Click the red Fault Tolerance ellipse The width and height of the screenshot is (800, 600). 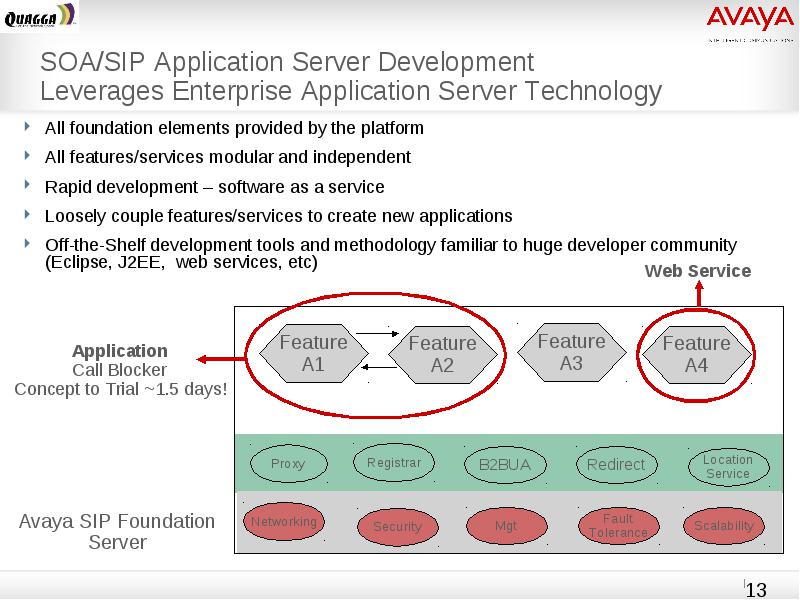click(x=618, y=526)
